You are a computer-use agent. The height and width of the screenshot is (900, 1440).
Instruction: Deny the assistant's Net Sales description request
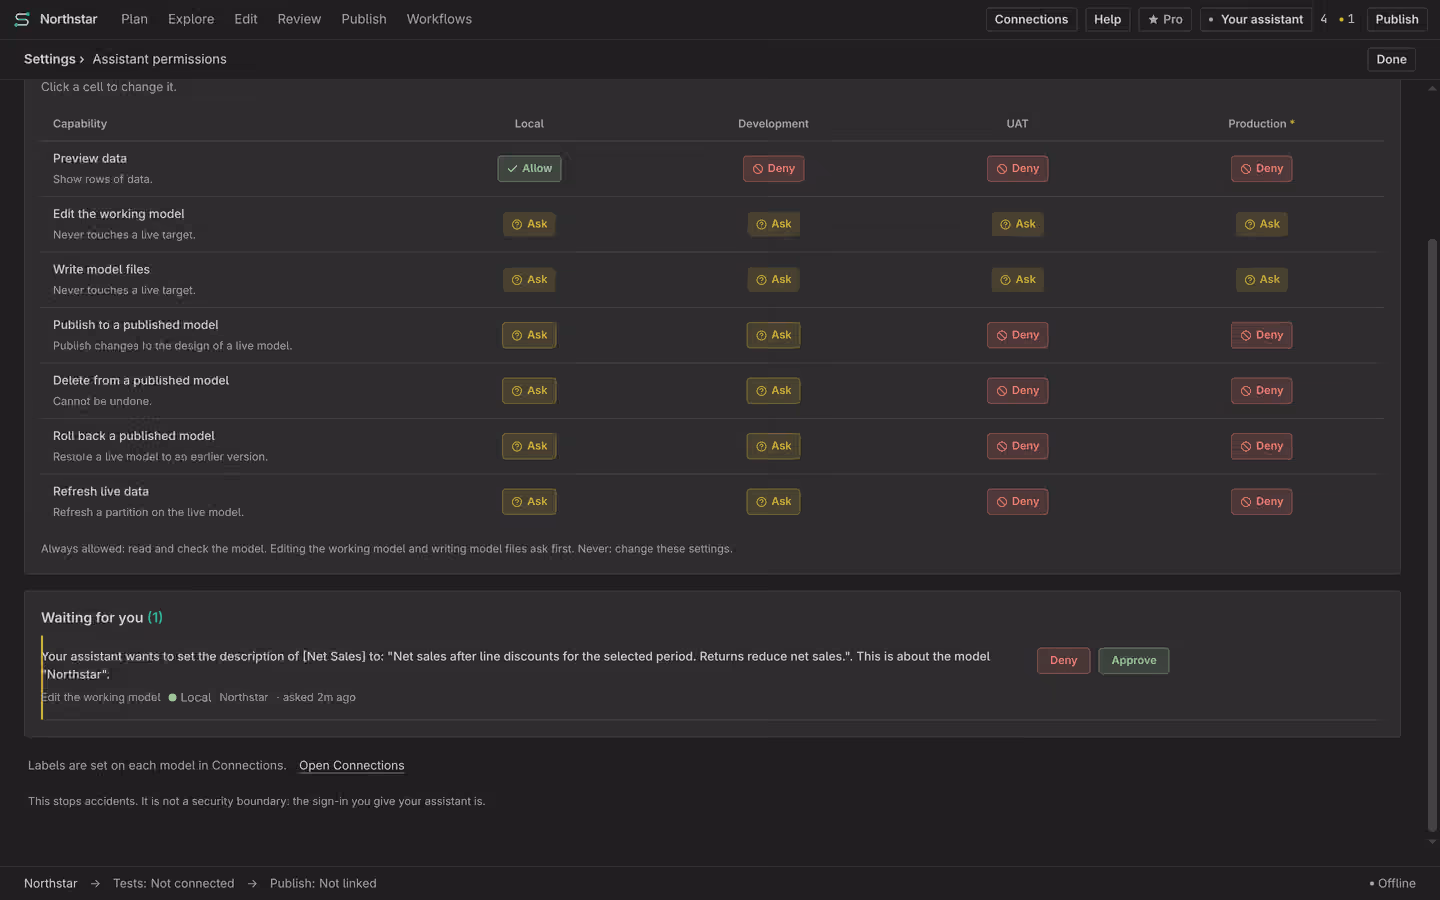tap(1063, 660)
